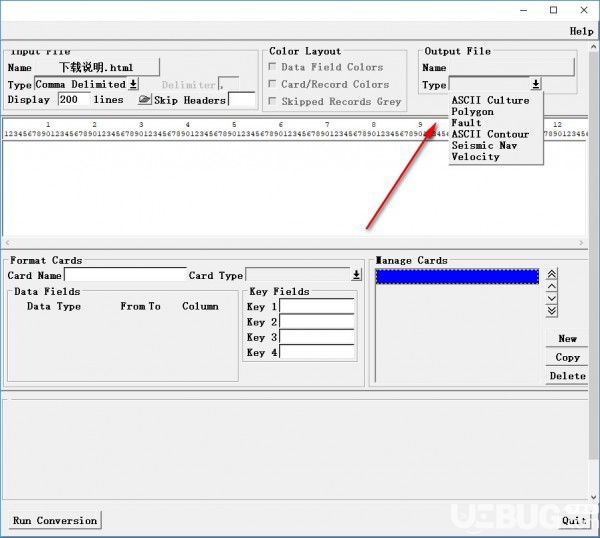Click the New card button
This screenshot has width=600, height=538.
tap(567, 339)
